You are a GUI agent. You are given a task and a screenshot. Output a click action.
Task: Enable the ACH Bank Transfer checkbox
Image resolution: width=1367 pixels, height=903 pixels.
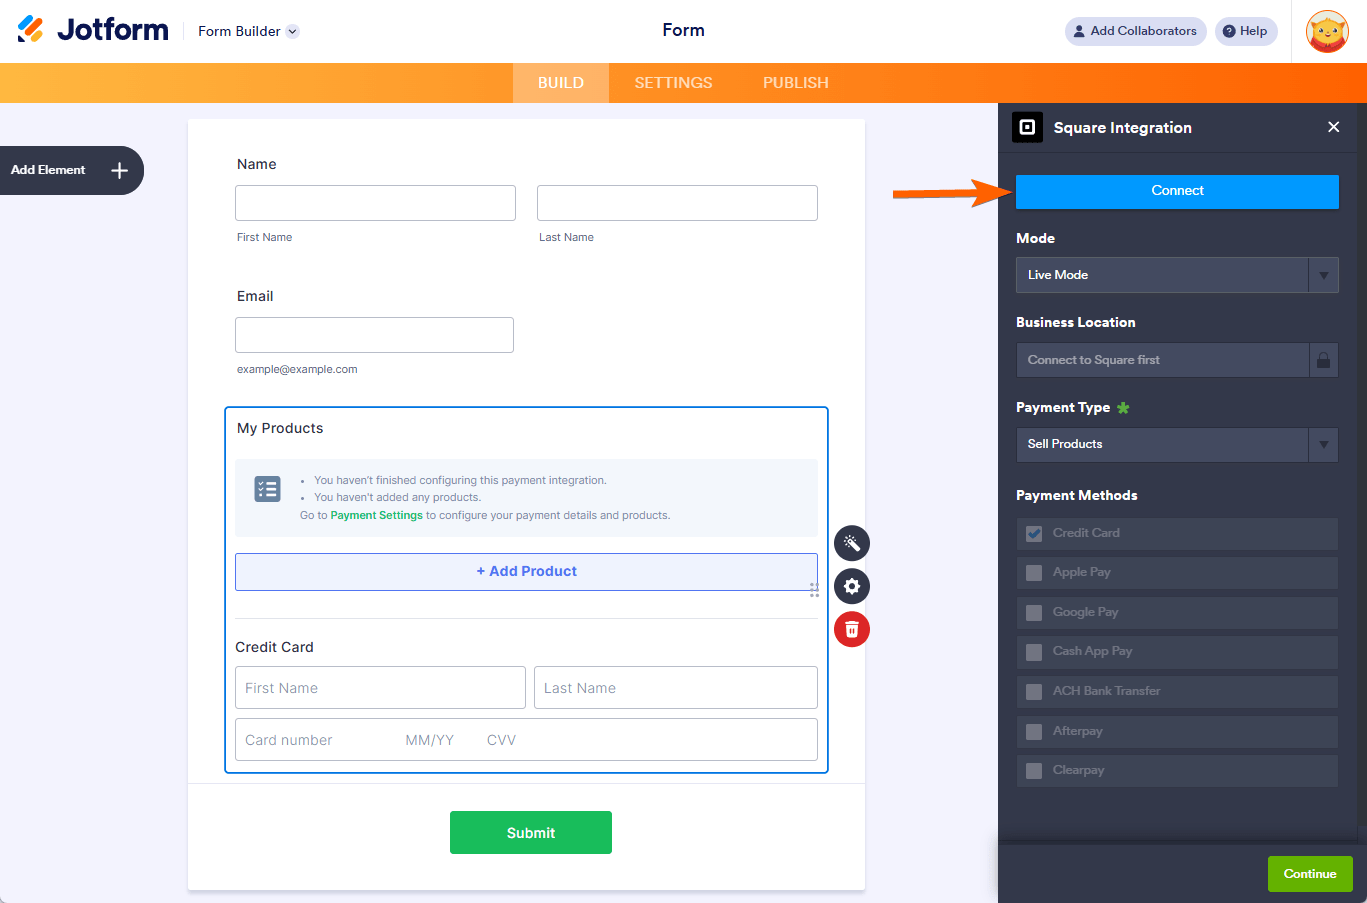[x=1034, y=691]
